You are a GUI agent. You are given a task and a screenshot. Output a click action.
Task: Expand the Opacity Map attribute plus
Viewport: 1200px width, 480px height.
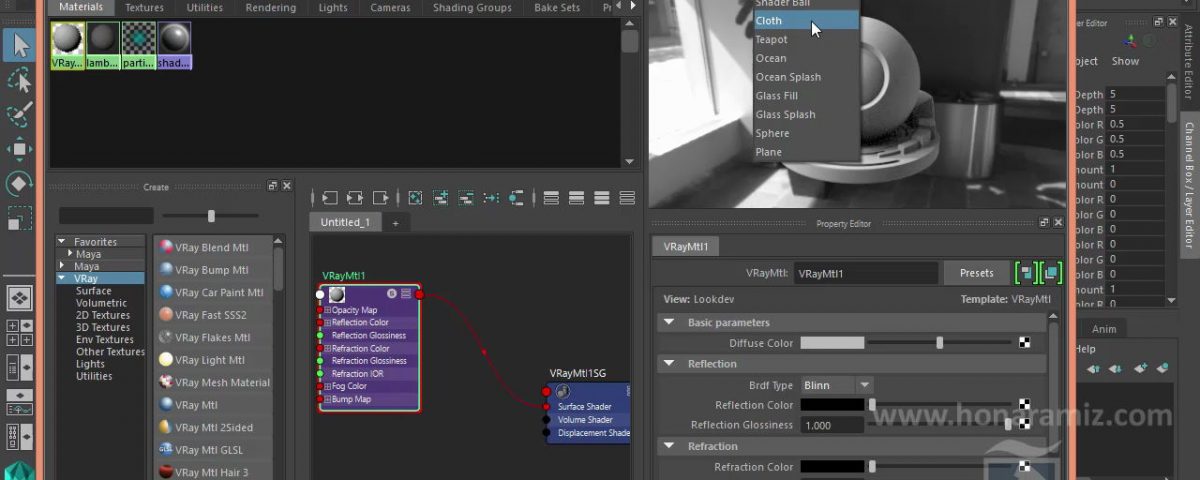pos(327,310)
